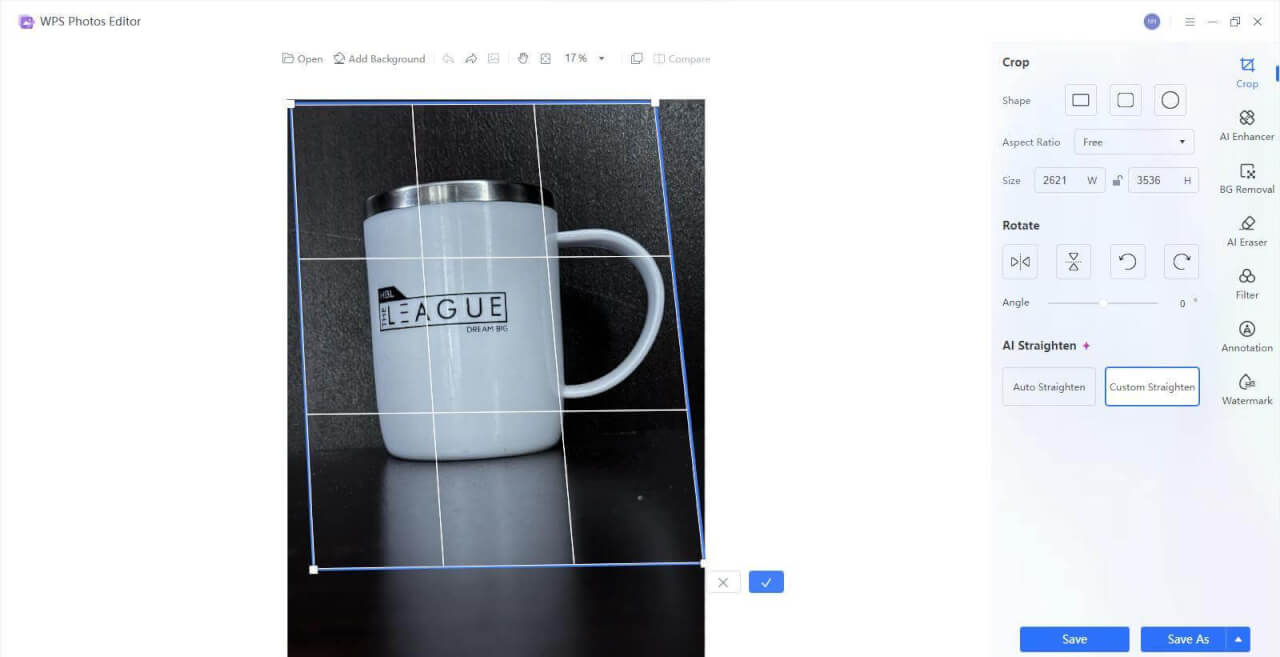Toggle Compare view
The height and width of the screenshot is (657, 1280).
click(681, 58)
